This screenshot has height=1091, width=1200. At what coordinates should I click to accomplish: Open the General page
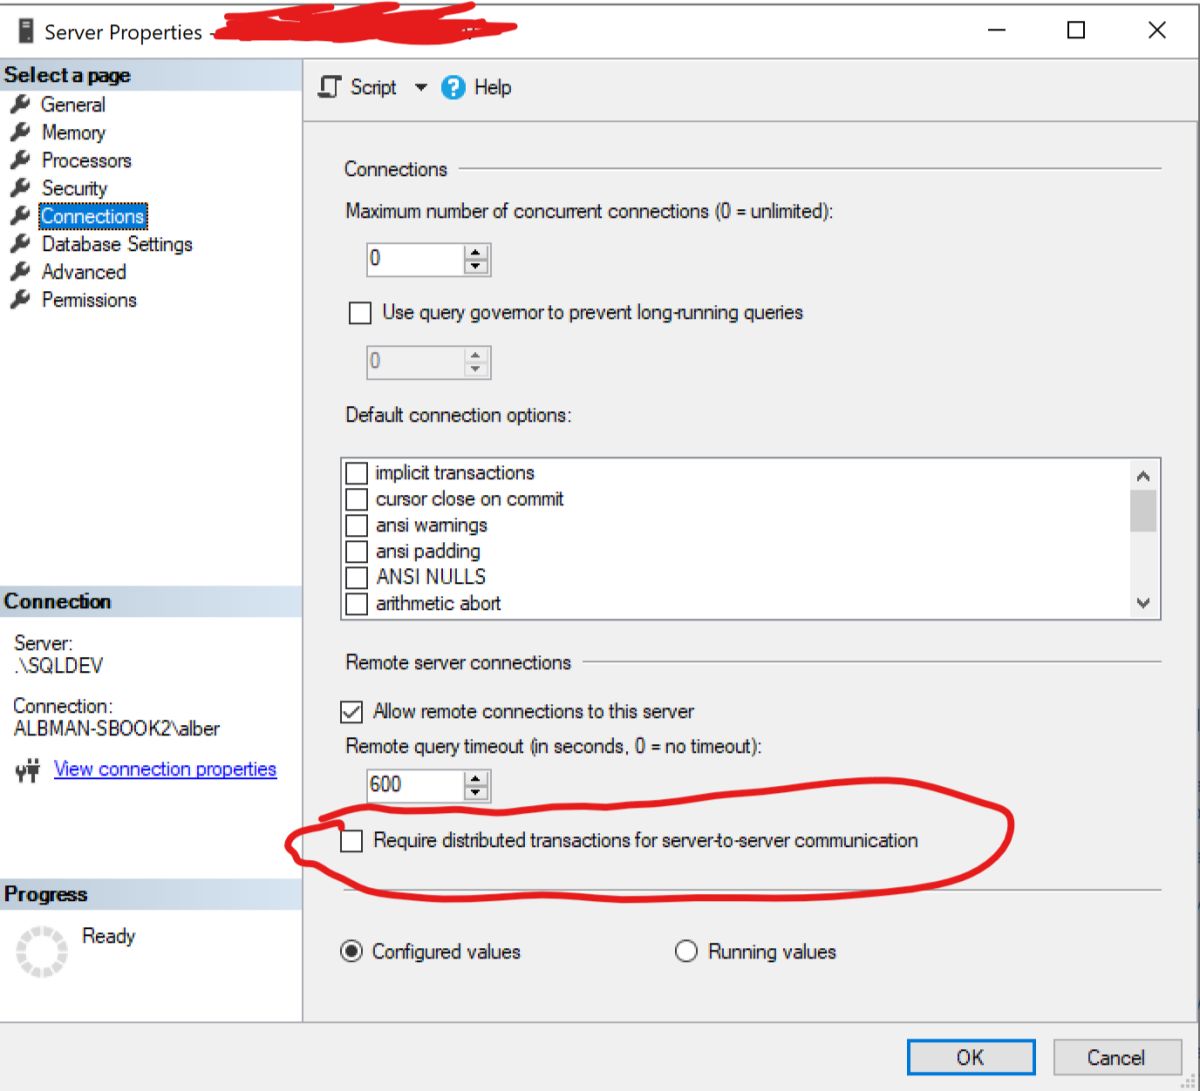(x=73, y=104)
